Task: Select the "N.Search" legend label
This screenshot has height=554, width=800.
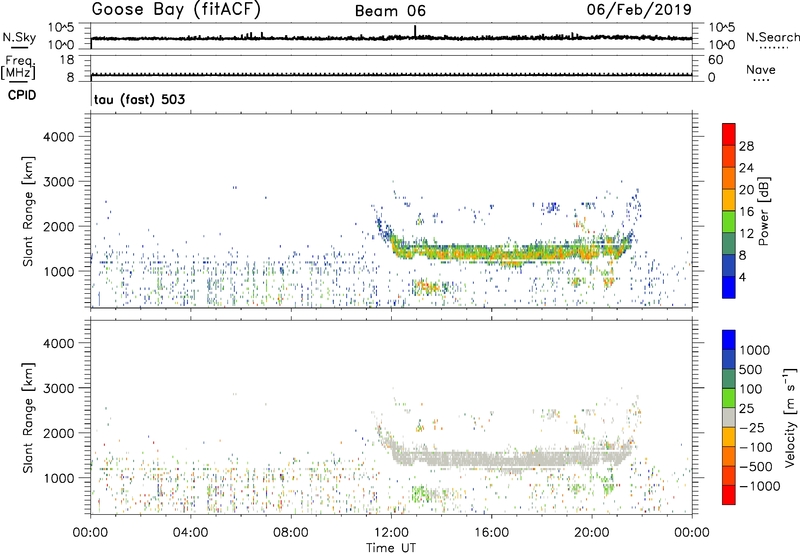Action: (x=772, y=37)
